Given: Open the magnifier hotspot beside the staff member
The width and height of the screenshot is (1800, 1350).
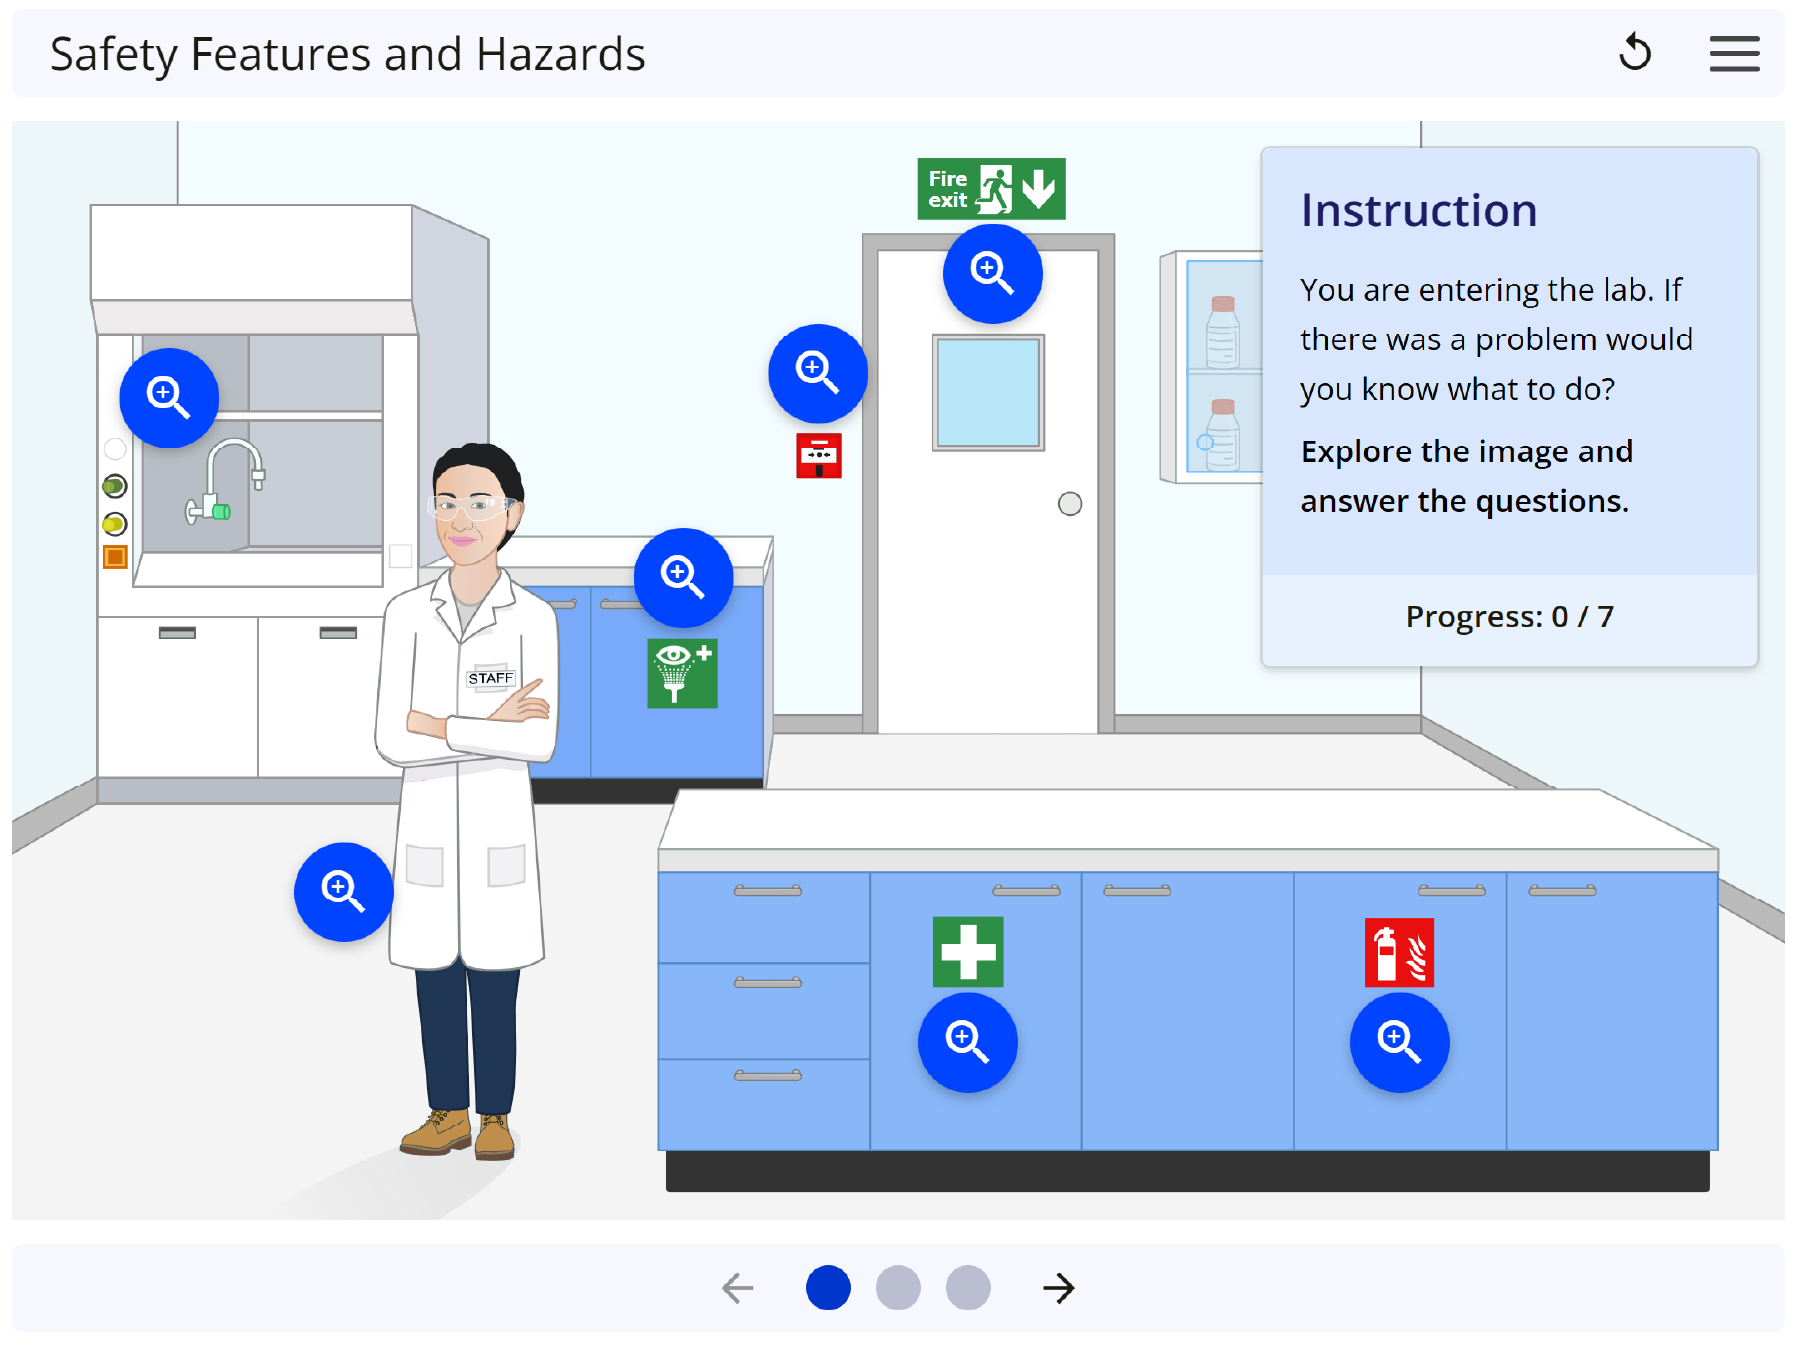Looking at the screenshot, I should tap(344, 892).
